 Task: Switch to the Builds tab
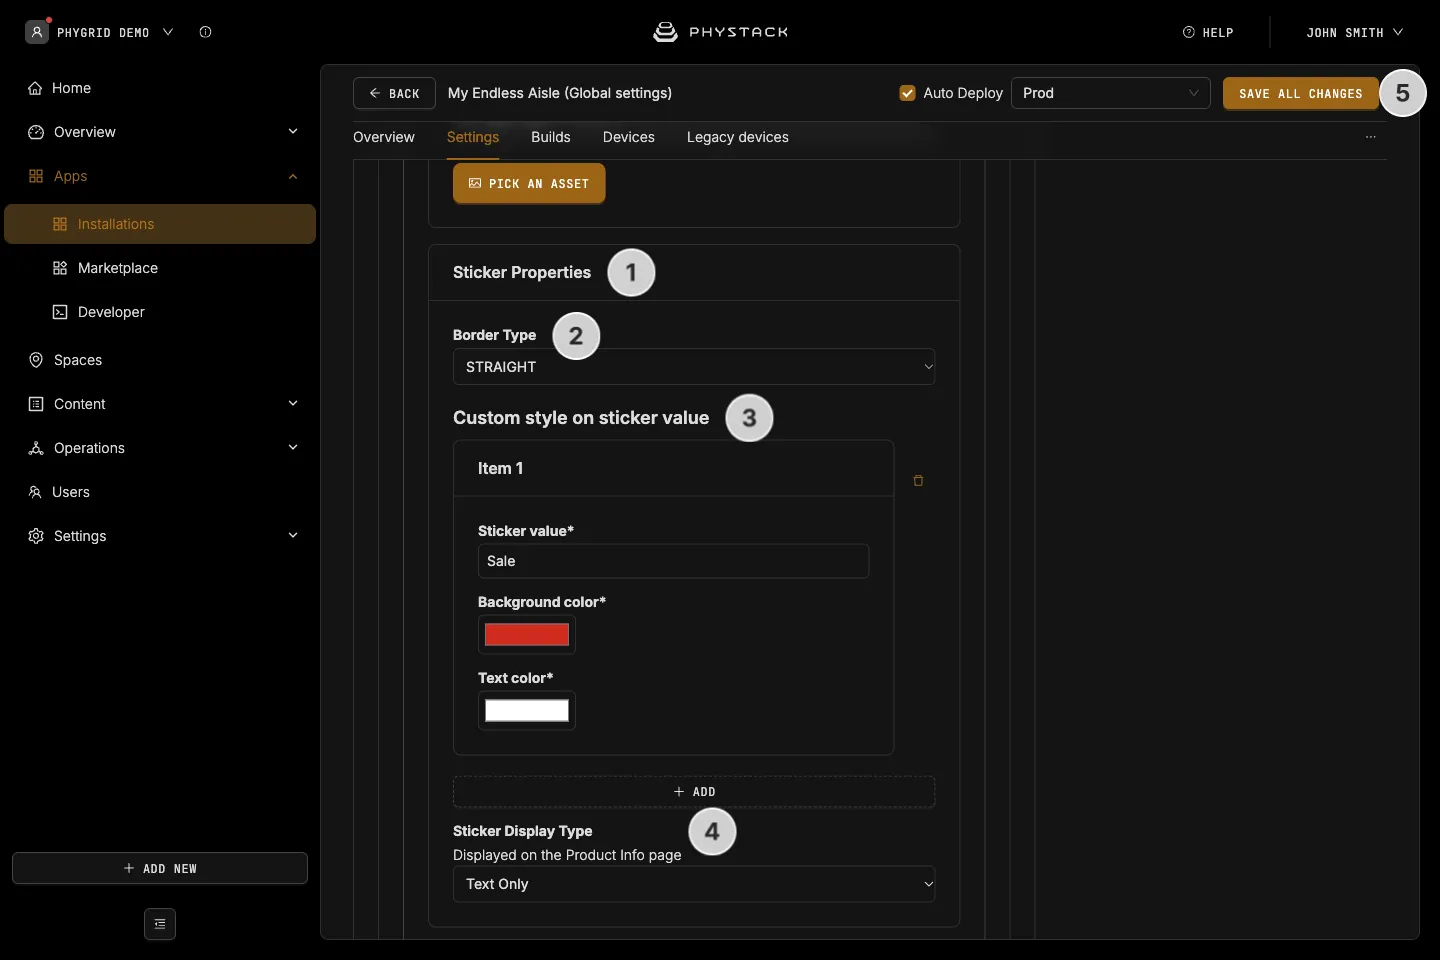point(551,137)
